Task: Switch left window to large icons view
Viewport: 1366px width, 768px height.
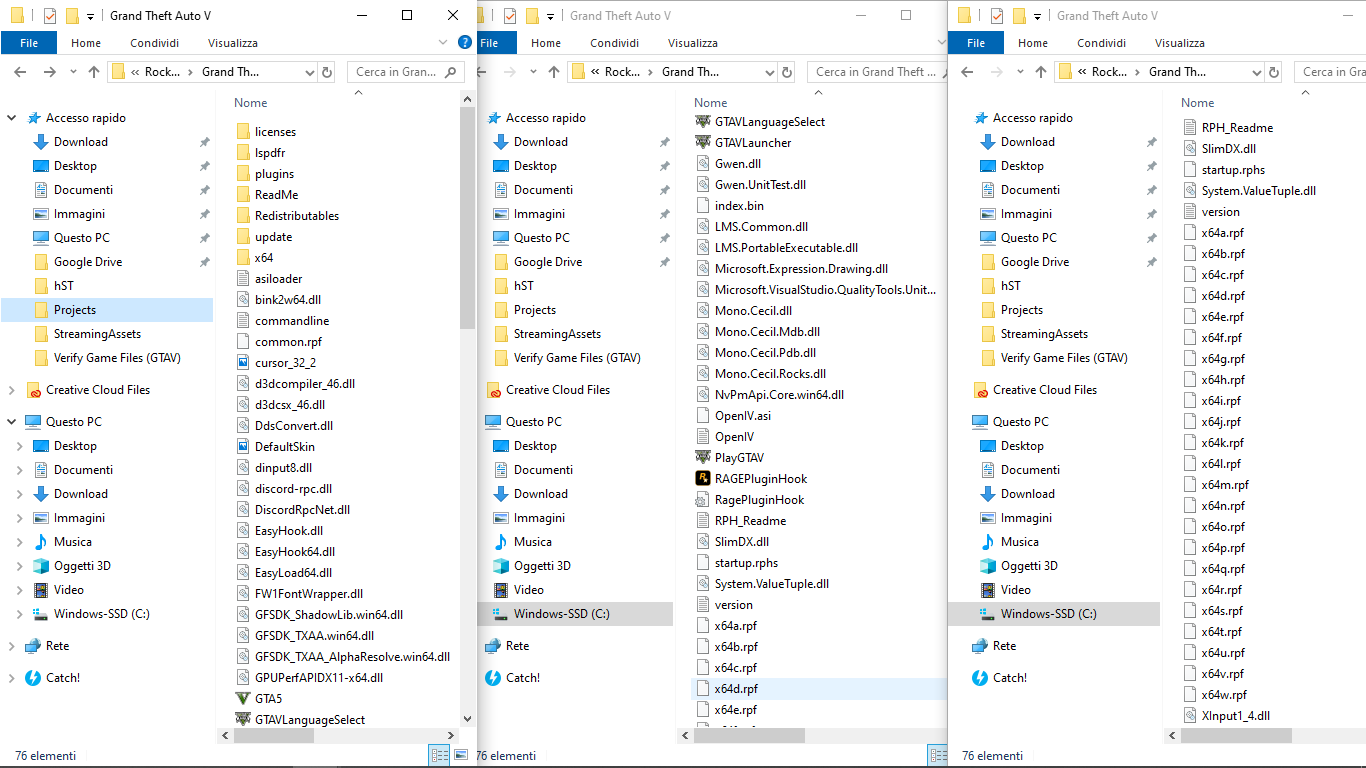Action: tap(461, 755)
